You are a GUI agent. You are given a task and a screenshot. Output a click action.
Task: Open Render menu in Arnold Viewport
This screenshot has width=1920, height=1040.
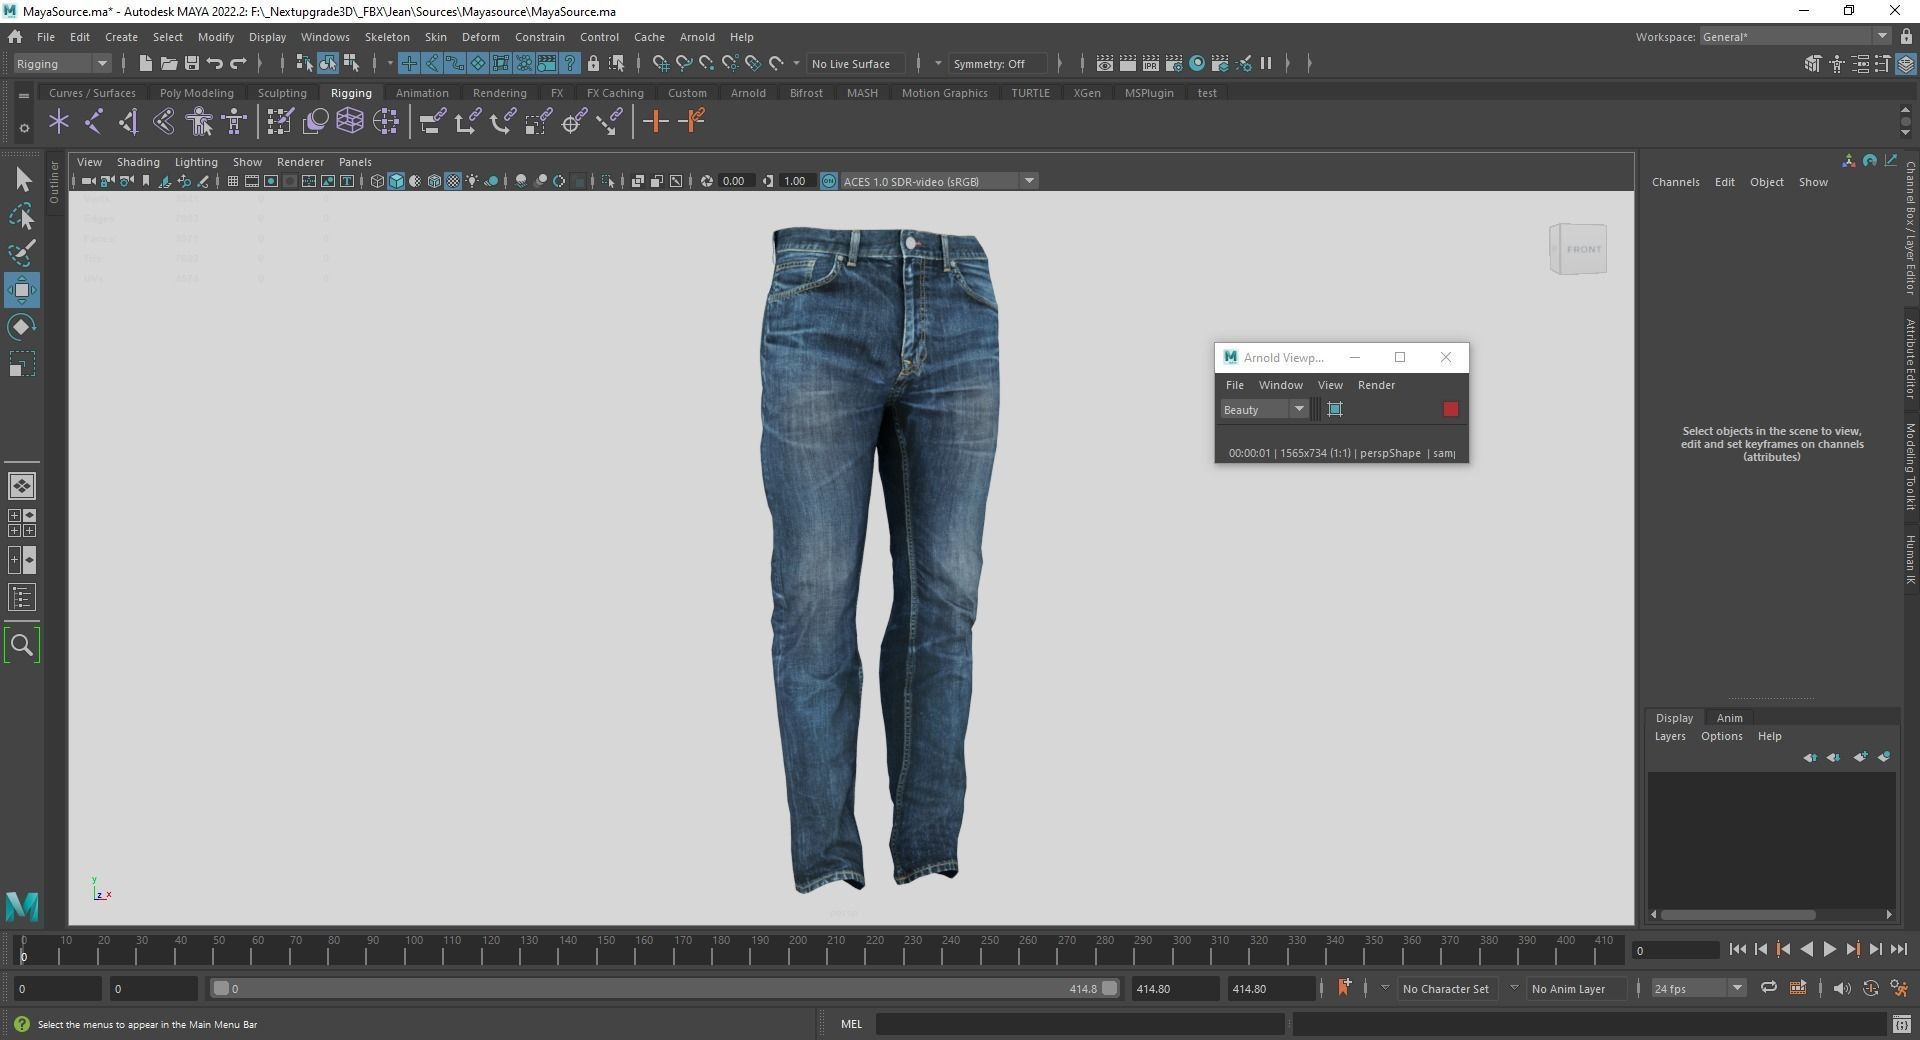(x=1376, y=385)
